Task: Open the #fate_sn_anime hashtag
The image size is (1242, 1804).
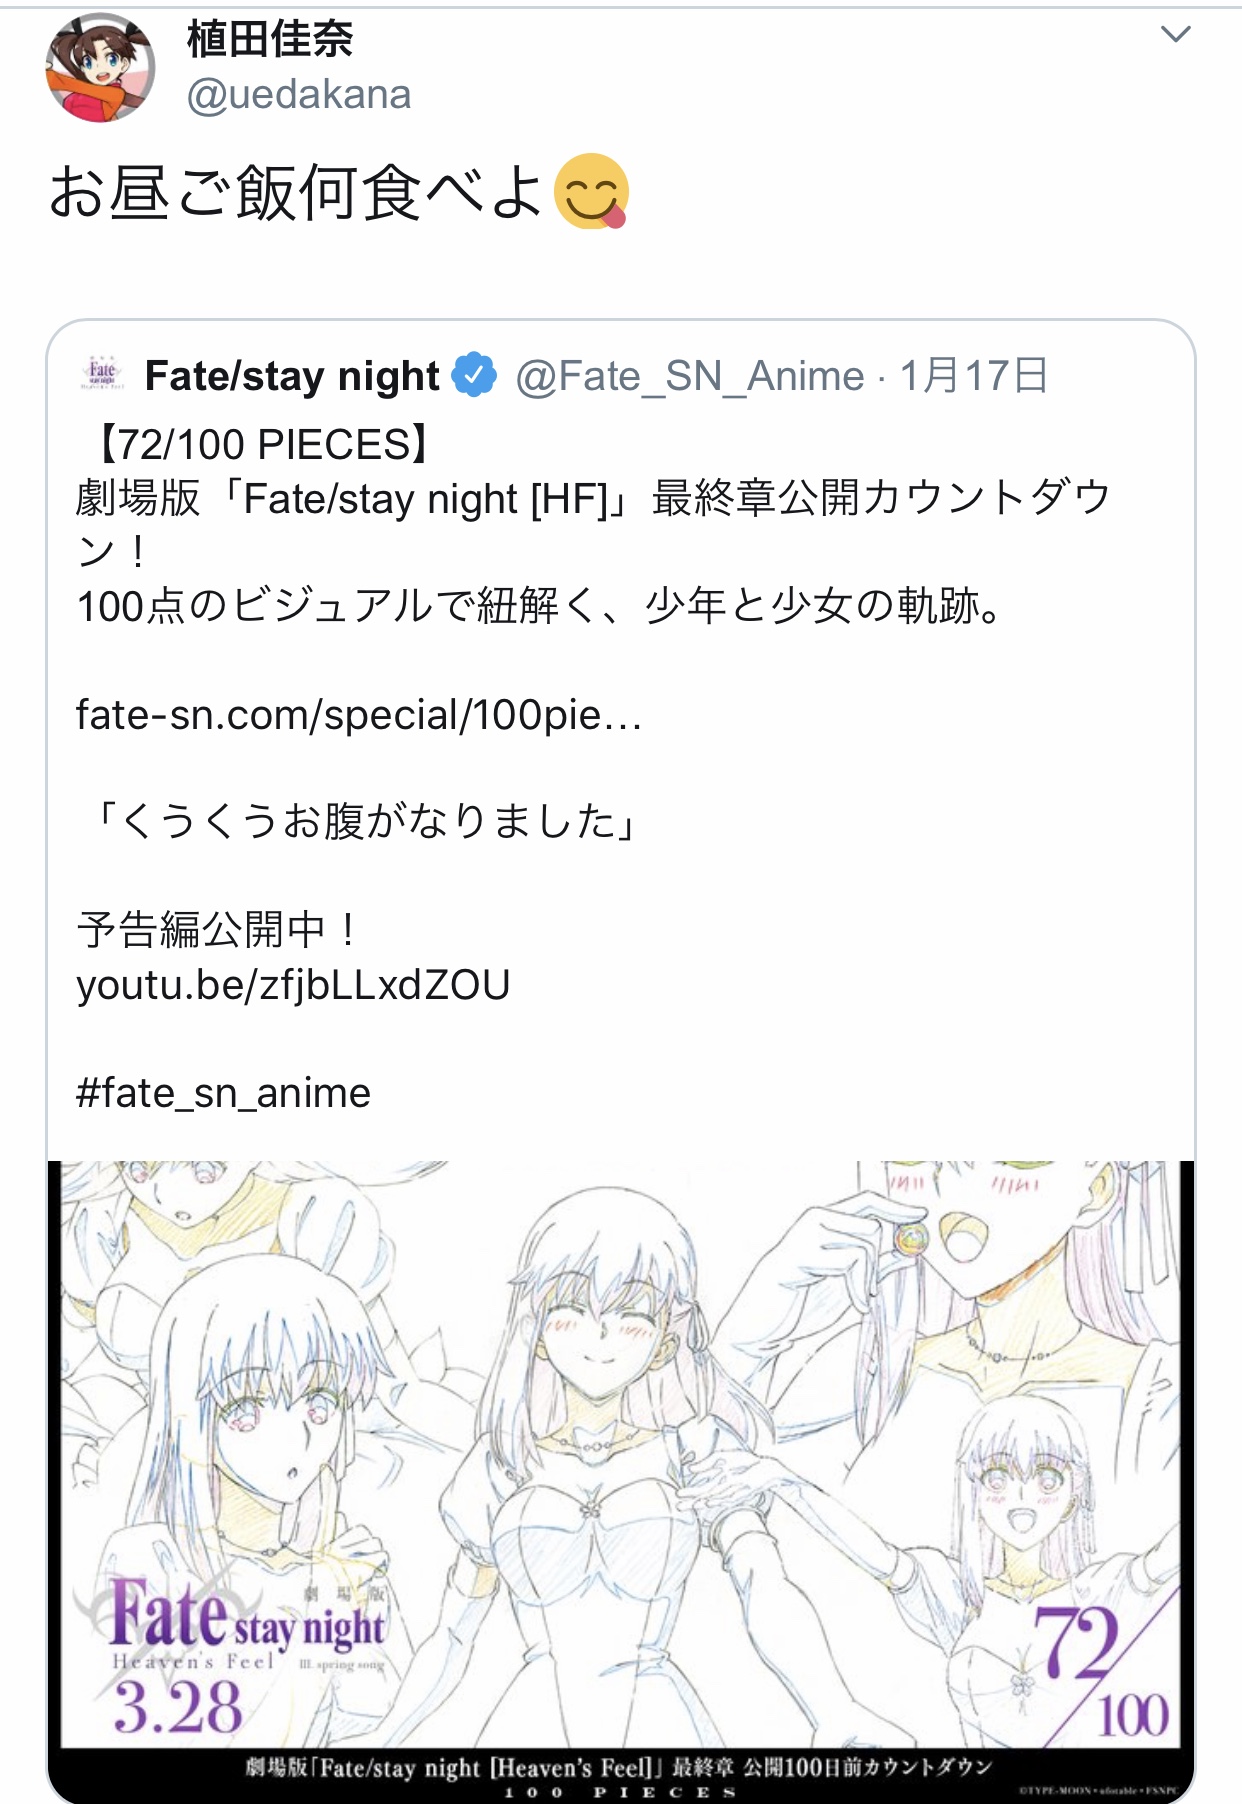Action: coord(223,1093)
